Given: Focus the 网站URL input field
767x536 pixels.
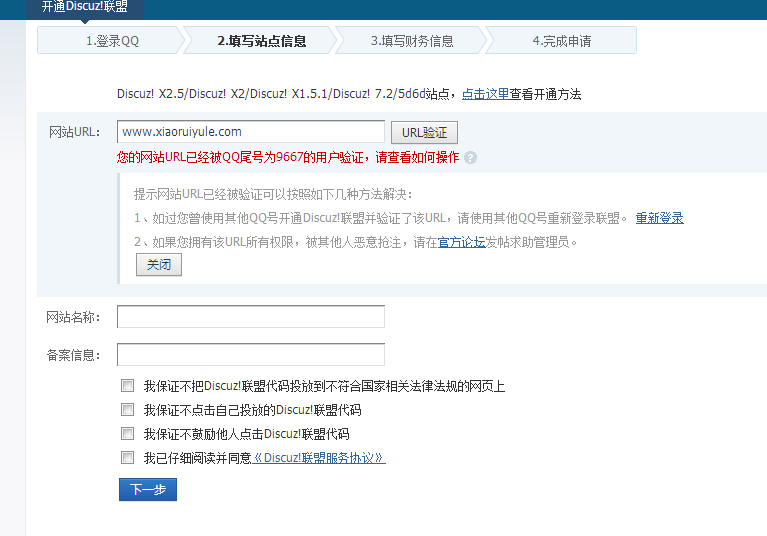Looking at the screenshot, I should [251, 132].
